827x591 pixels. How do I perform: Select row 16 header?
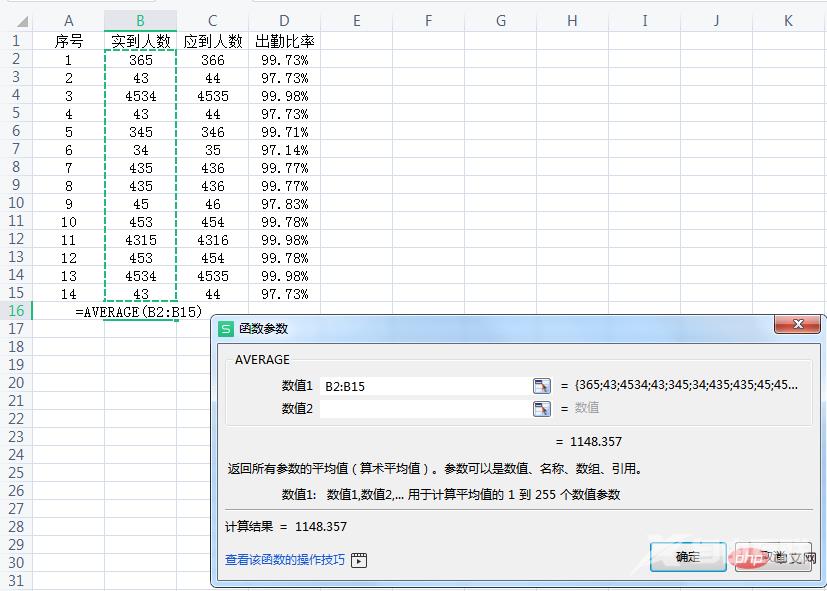click(16, 311)
